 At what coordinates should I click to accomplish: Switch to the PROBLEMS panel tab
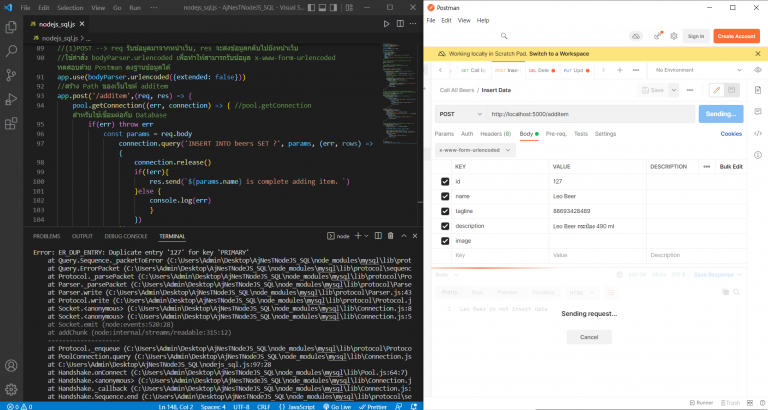click(47, 236)
